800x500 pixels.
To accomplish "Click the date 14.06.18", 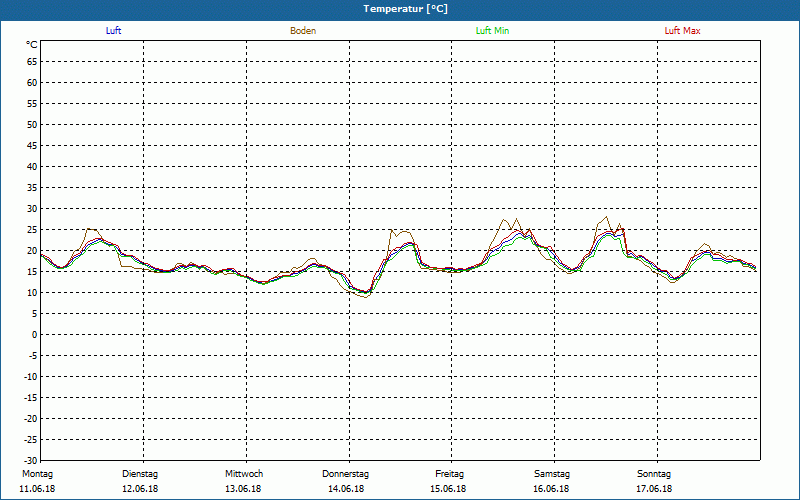I will (x=346, y=489).
